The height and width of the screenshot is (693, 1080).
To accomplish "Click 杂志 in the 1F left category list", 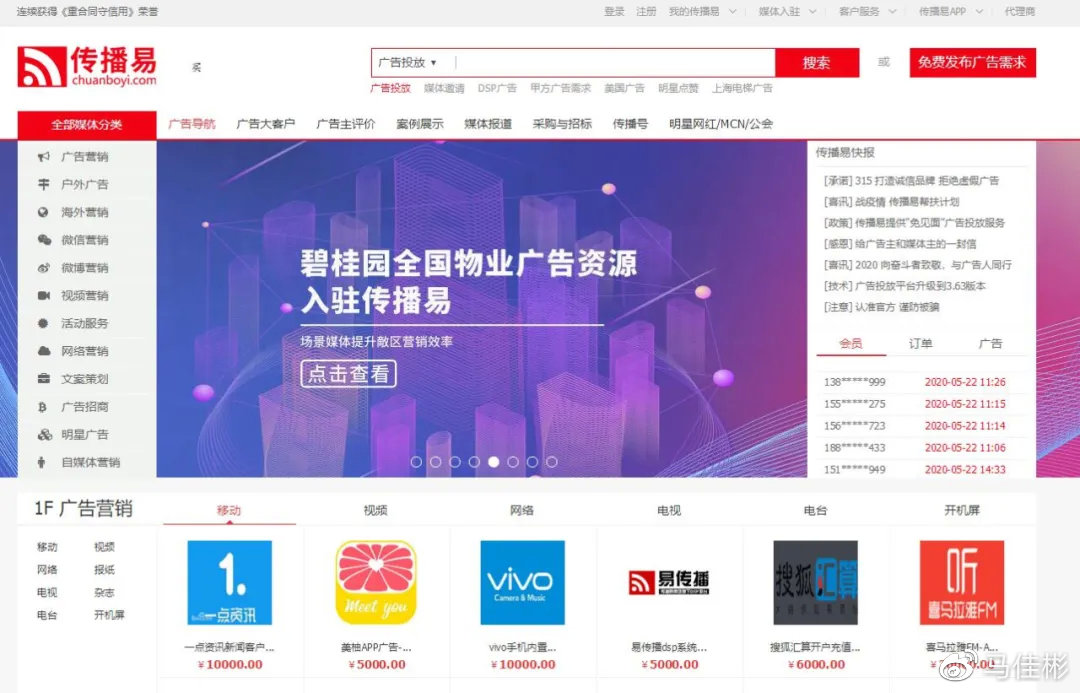I will 105,592.
